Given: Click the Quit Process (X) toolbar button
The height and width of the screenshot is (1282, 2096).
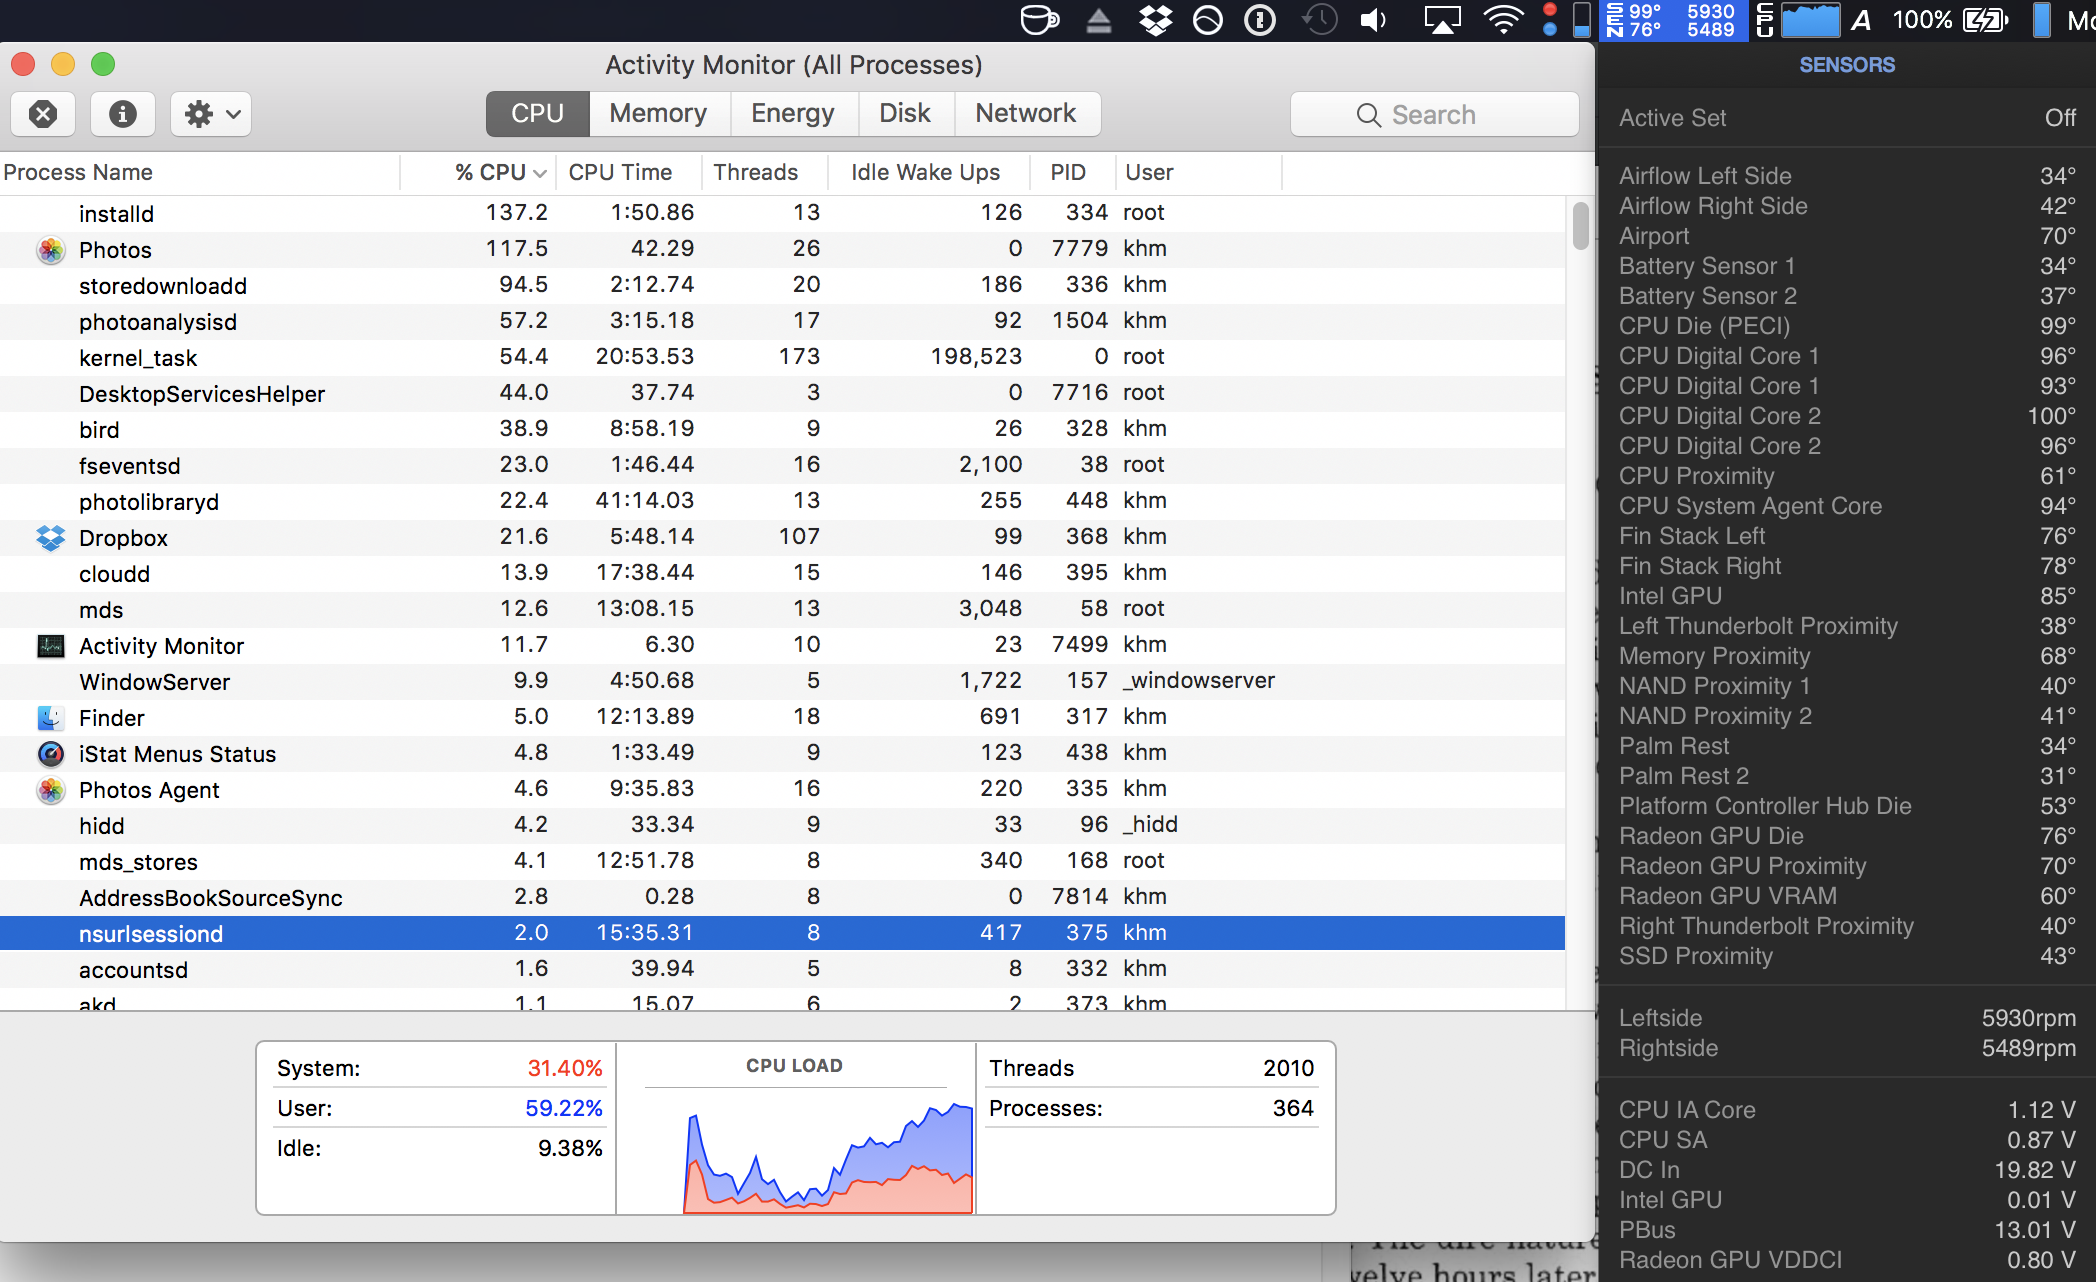Looking at the screenshot, I should click(x=43, y=114).
